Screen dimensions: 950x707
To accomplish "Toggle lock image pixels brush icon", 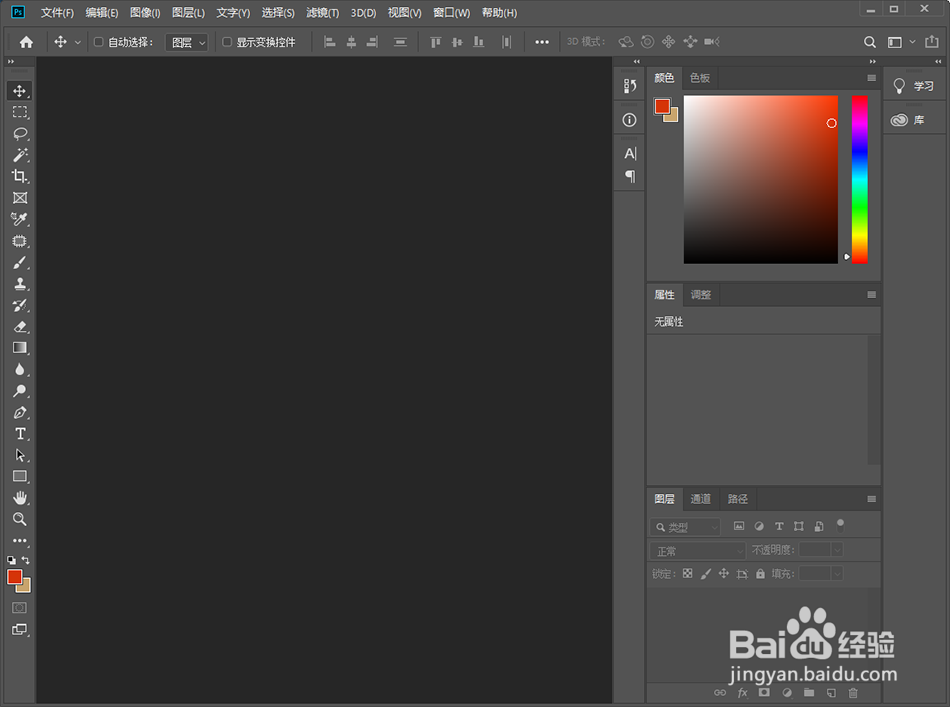I will (x=705, y=574).
